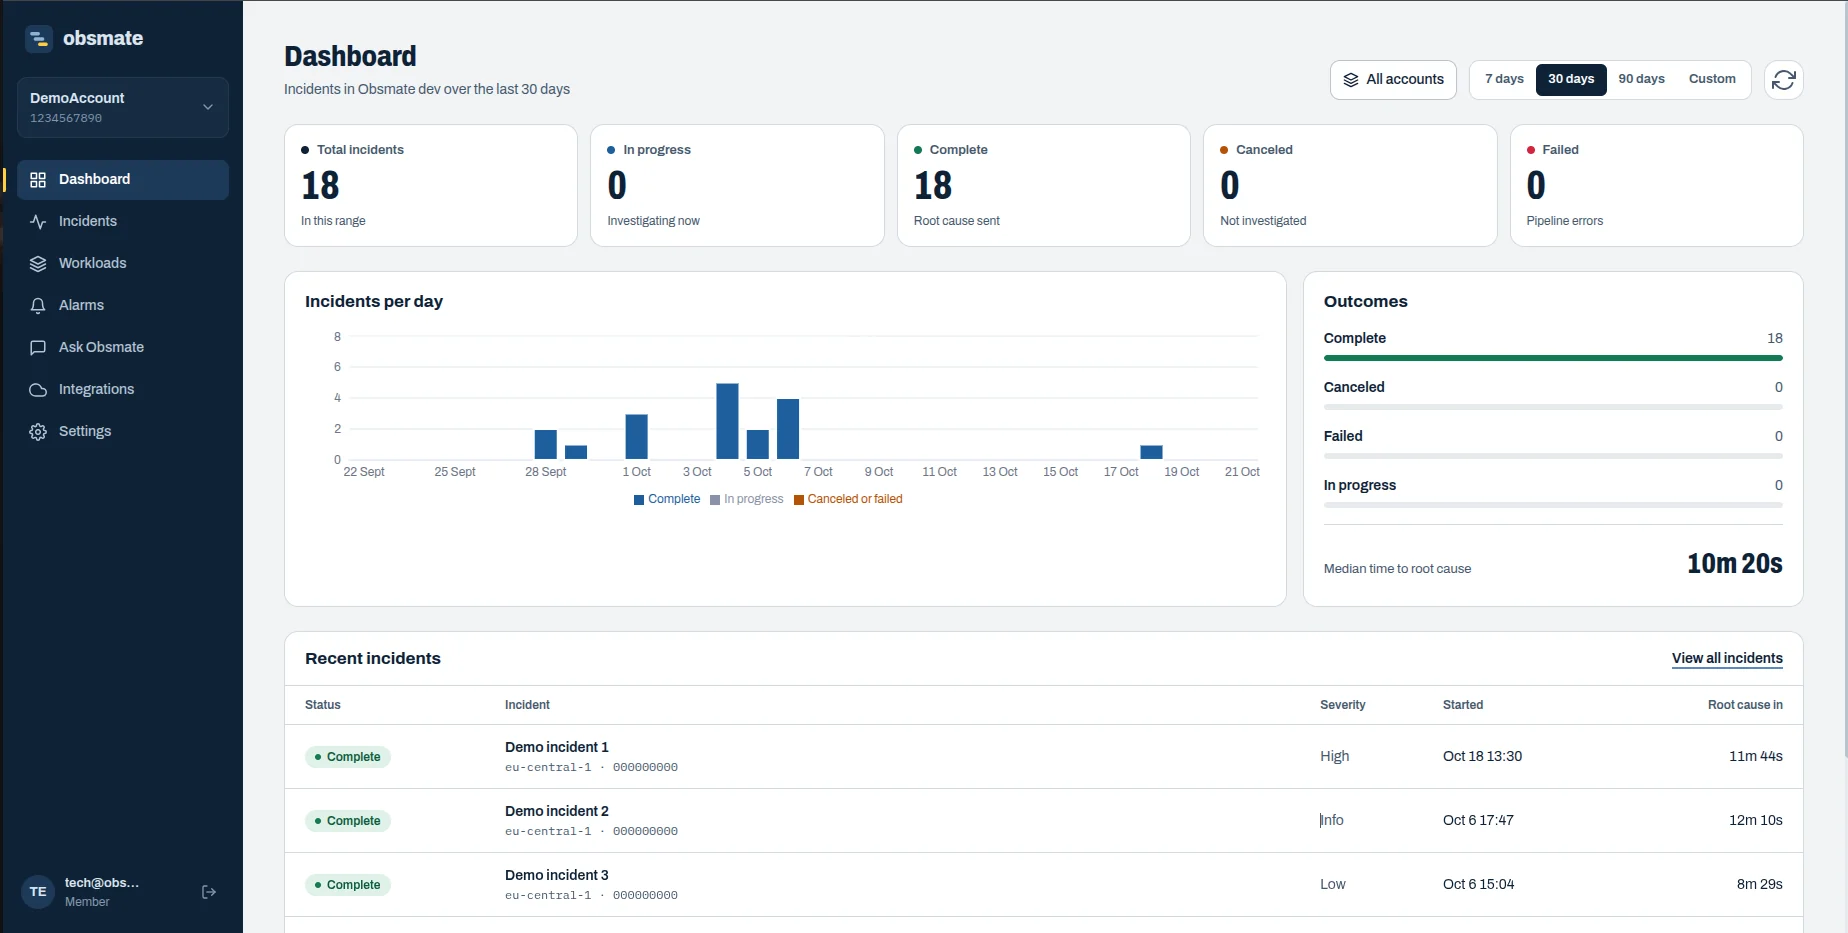1848x933 pixels.
Task: Toggle the In progress legend series
Action: tap(747, 499)
